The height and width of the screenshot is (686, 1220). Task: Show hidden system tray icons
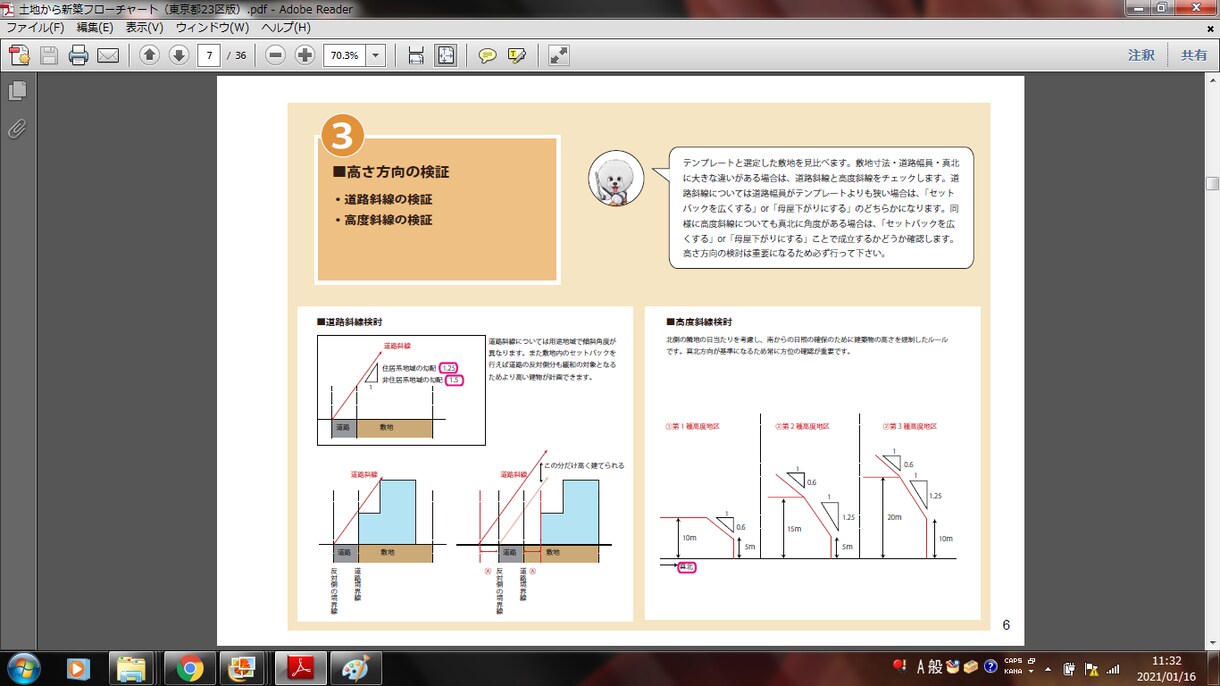[x=1048, y=668]
